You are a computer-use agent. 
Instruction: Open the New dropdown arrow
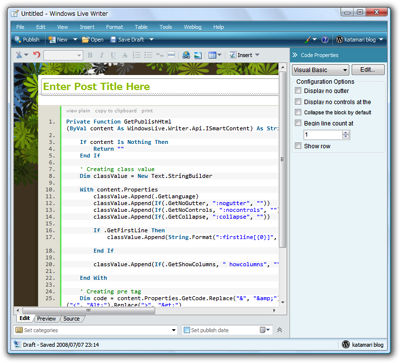tap(75, 40)
